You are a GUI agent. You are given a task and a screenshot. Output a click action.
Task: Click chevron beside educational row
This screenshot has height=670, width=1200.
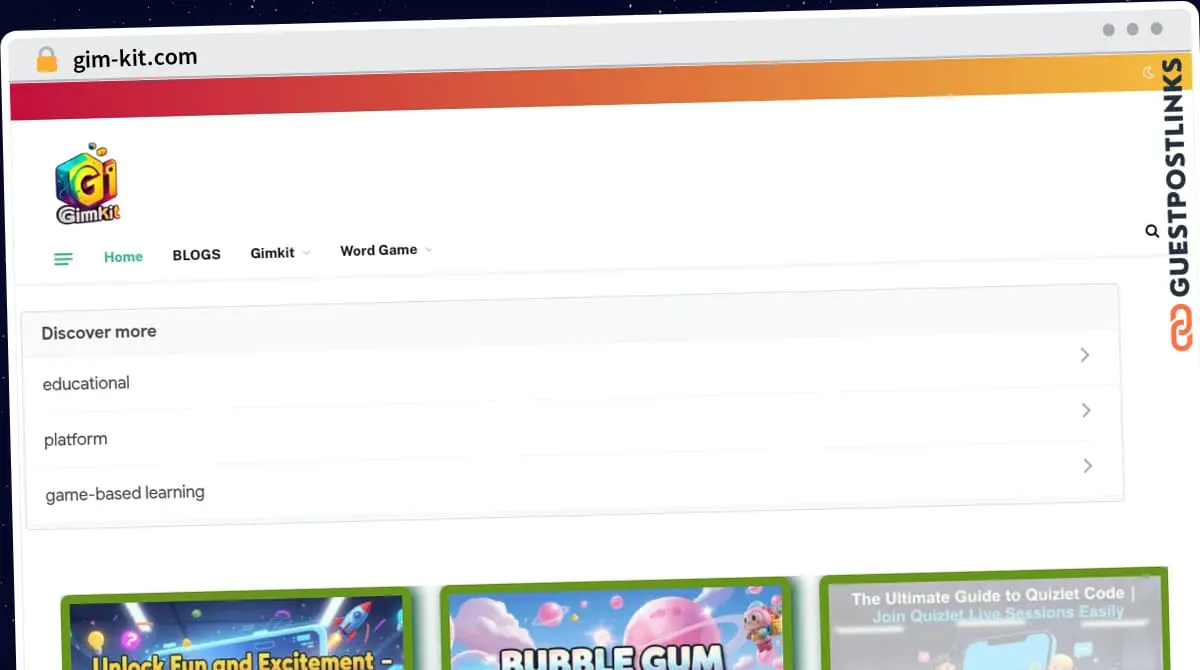click(x=1085, y=355)
